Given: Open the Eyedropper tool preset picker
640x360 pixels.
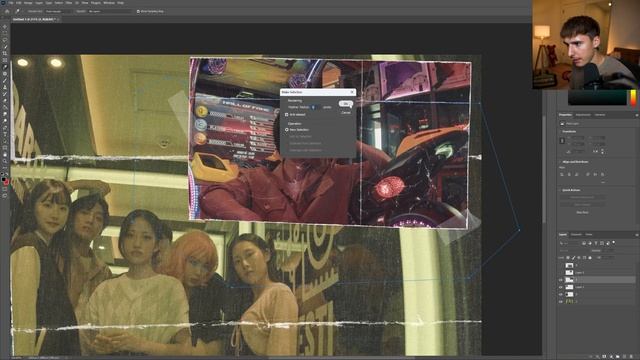Looking at the screenshot, I should coord(18,11).
